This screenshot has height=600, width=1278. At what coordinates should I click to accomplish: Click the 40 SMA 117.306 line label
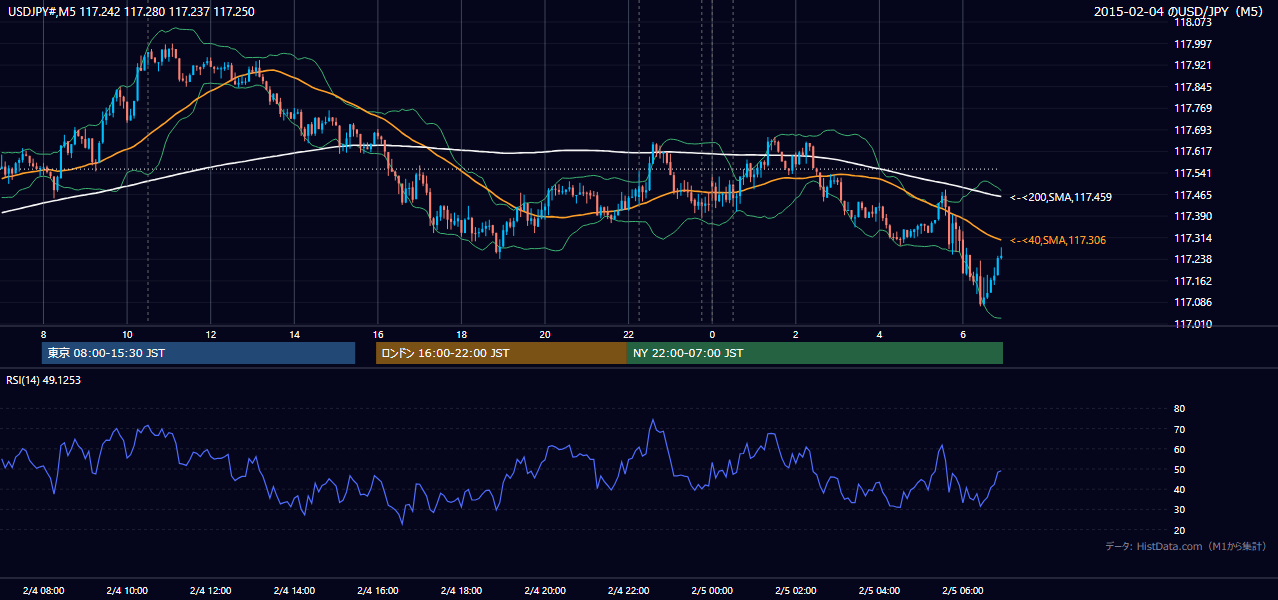(1057, 240)
